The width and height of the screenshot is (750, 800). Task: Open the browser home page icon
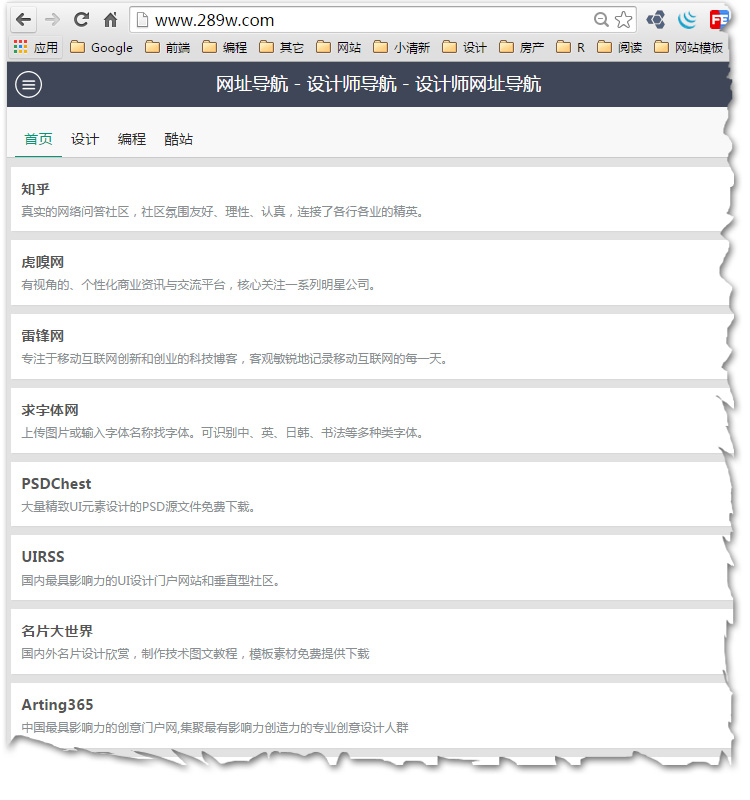tap(110, 20)
